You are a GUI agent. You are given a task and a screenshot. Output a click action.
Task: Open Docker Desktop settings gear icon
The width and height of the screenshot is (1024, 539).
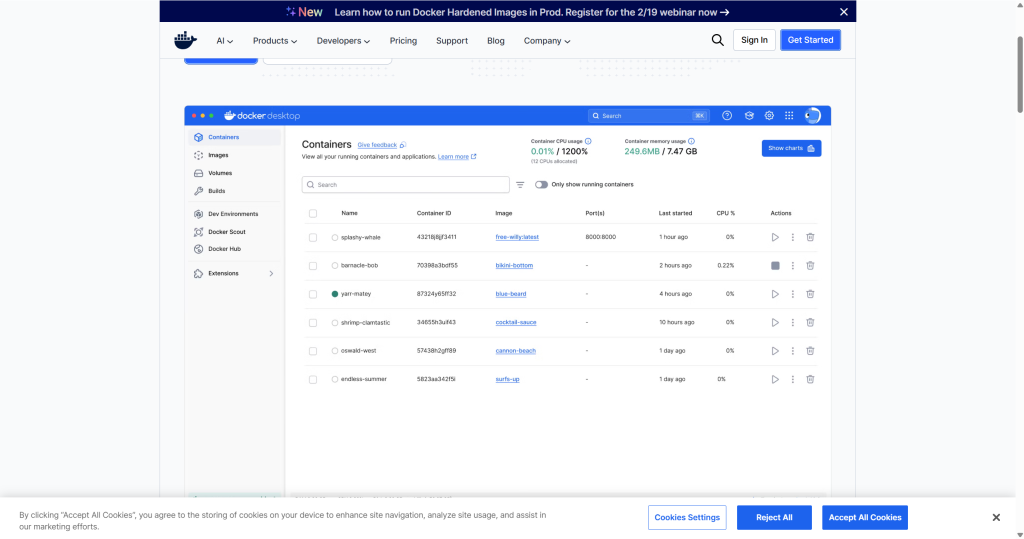point(769,116)
